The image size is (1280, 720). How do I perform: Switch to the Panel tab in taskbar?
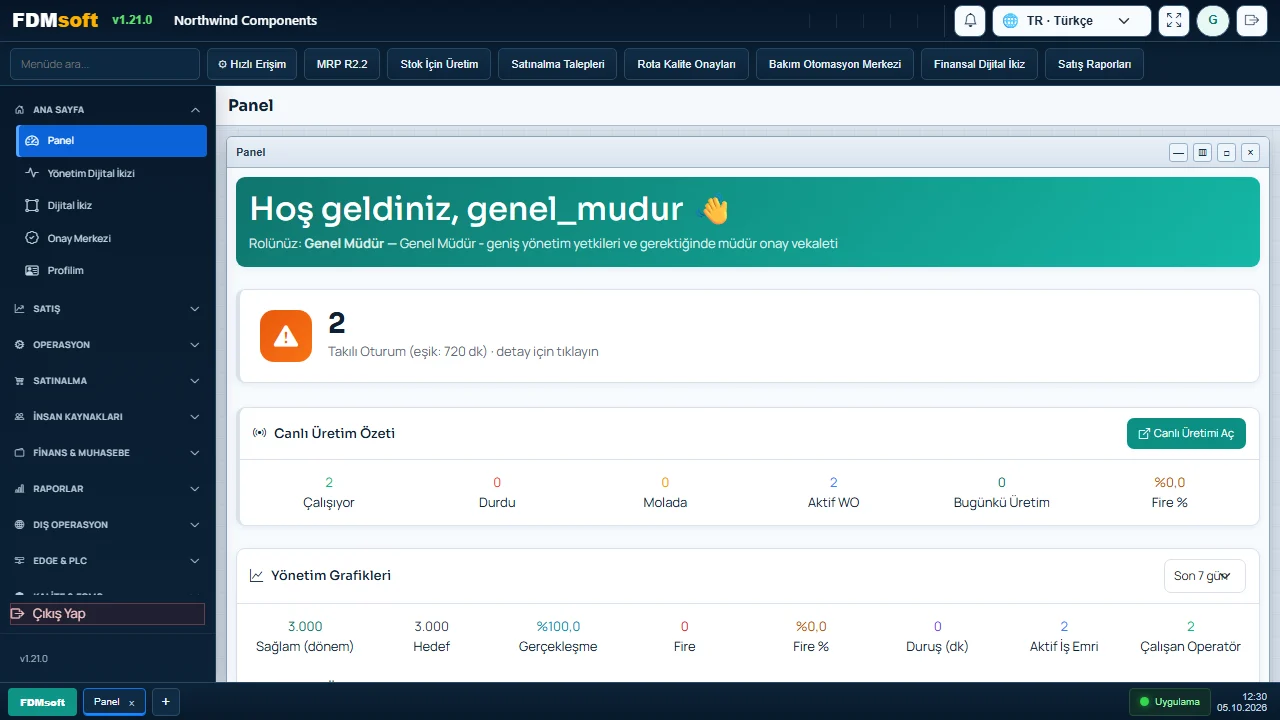pos(114,702)
